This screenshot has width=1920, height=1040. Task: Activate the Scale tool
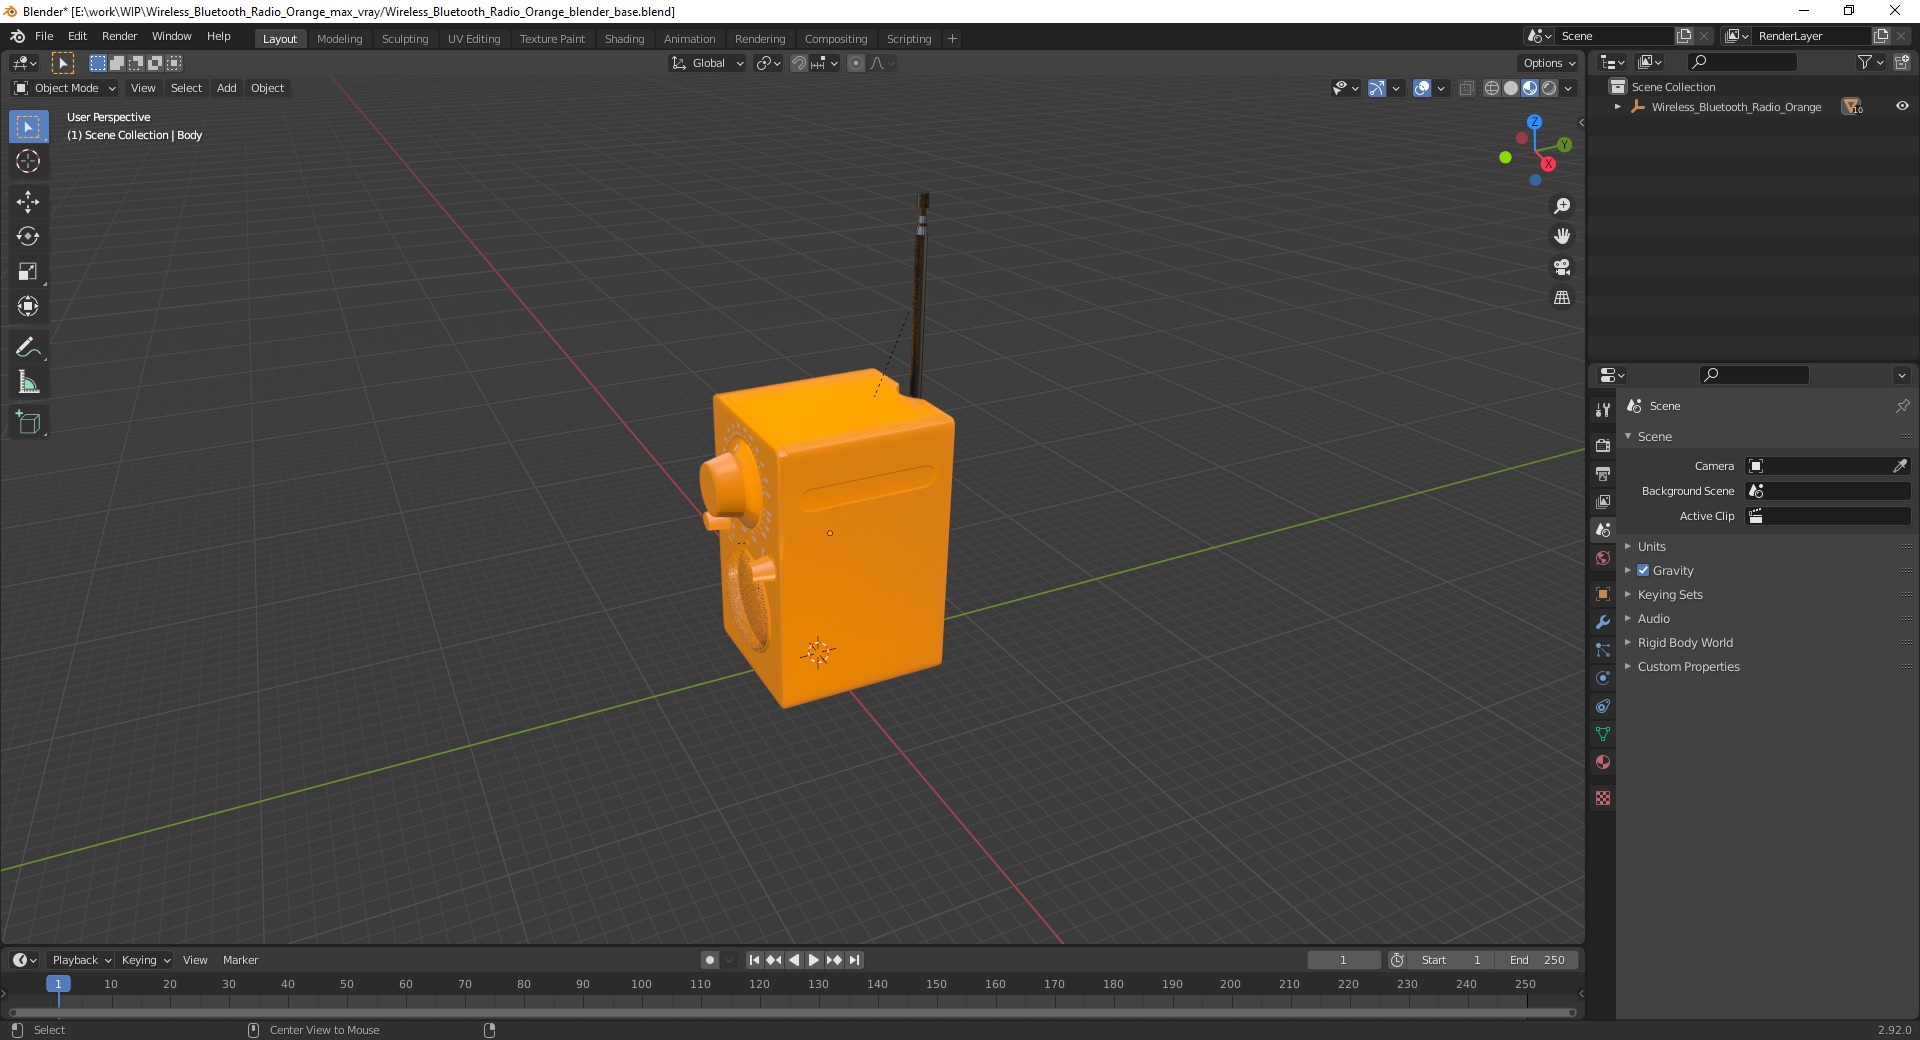click(x=28, y=271)
